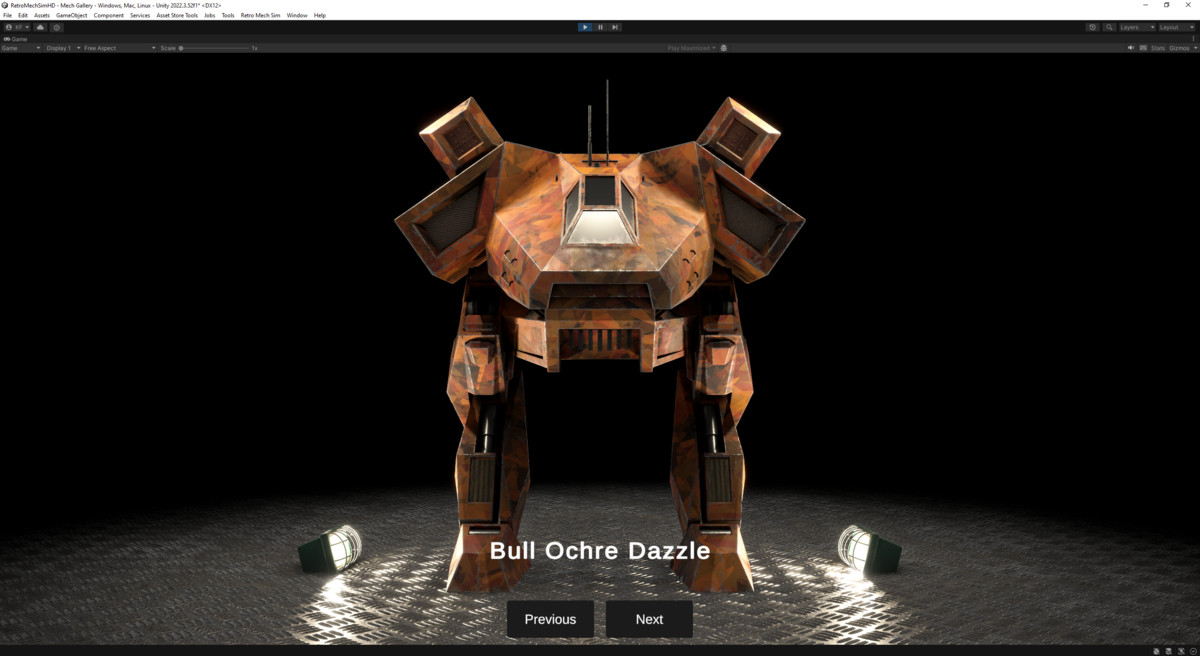Screen dimensions: 1200x656
Task: Open the Play Maximized dropdown
Action: click(692, 48)
